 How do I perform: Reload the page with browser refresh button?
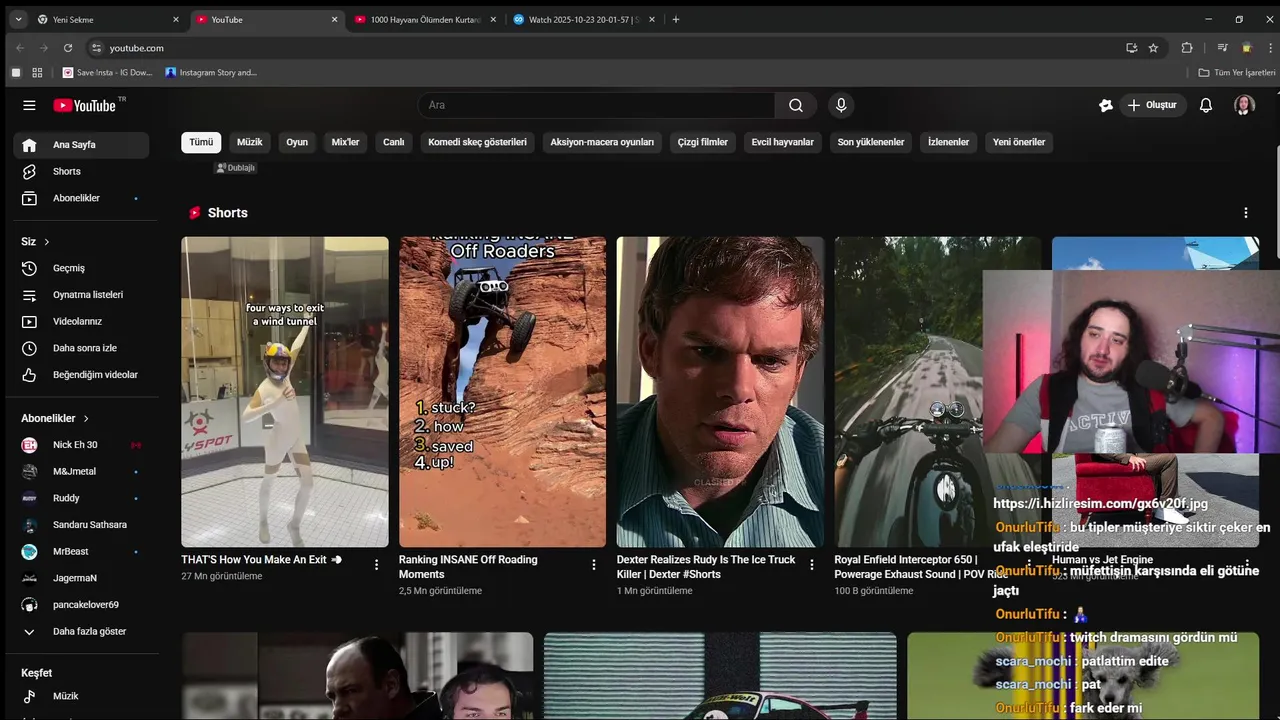click(68, 48)
